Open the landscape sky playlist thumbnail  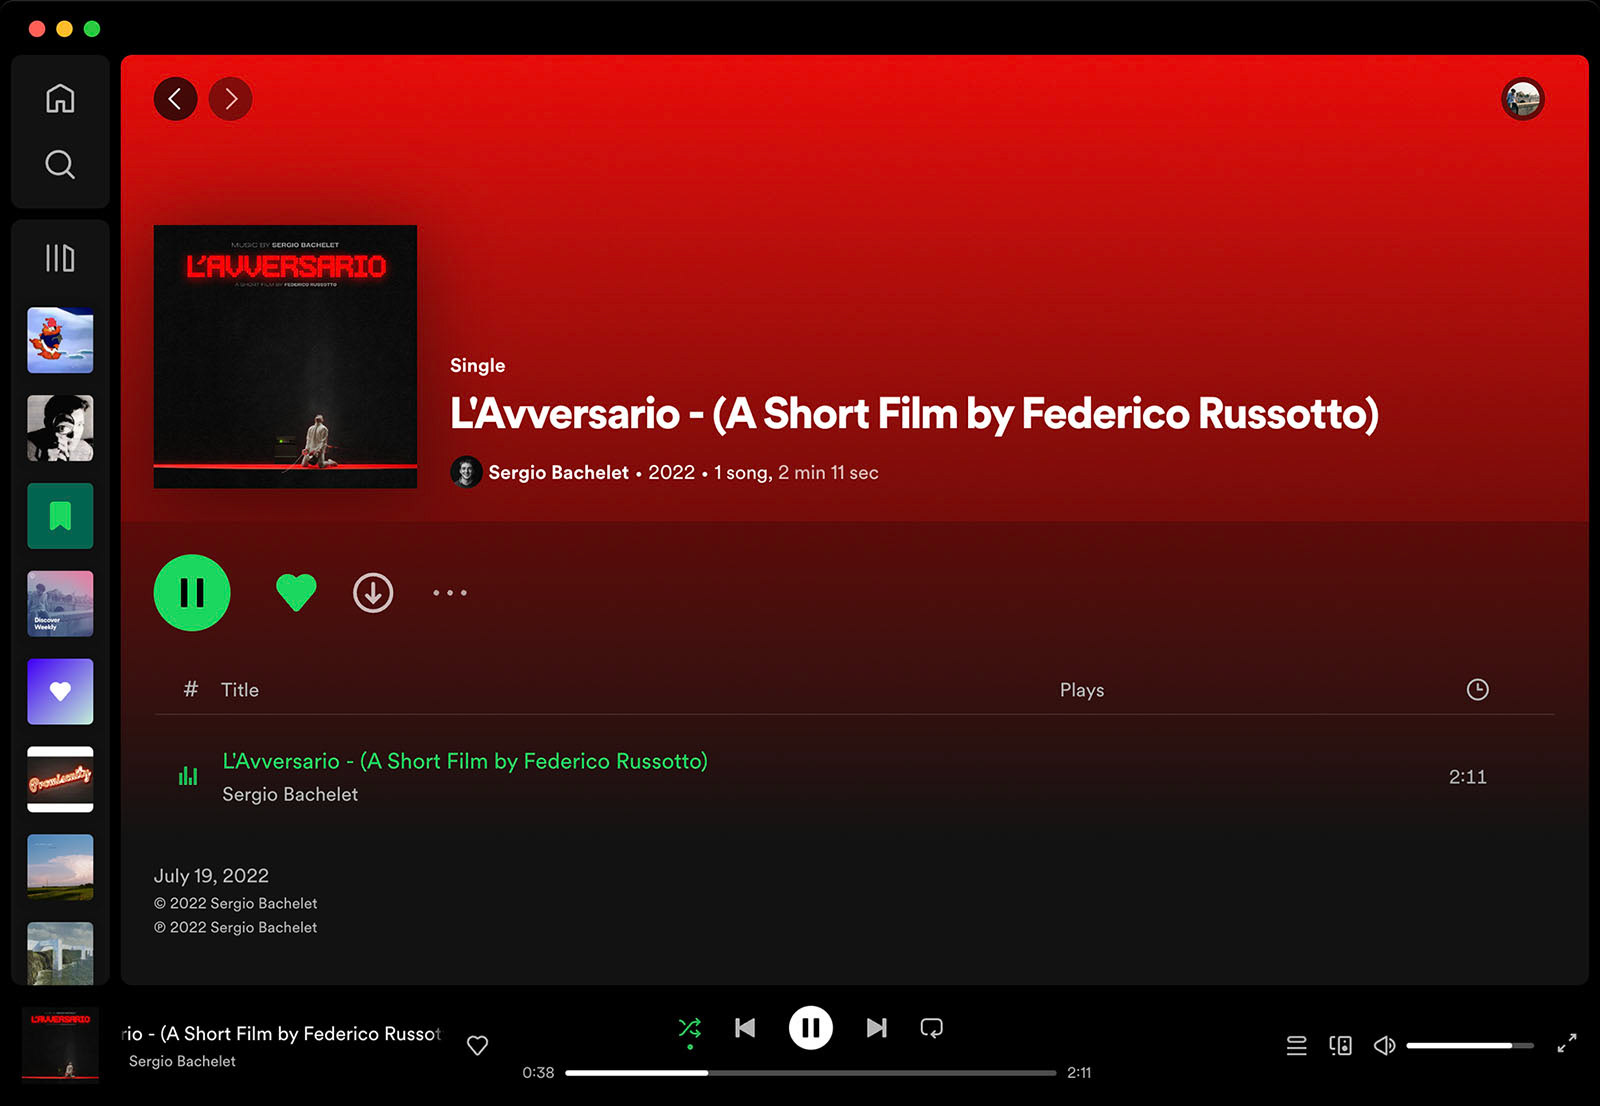click(60, 867)
